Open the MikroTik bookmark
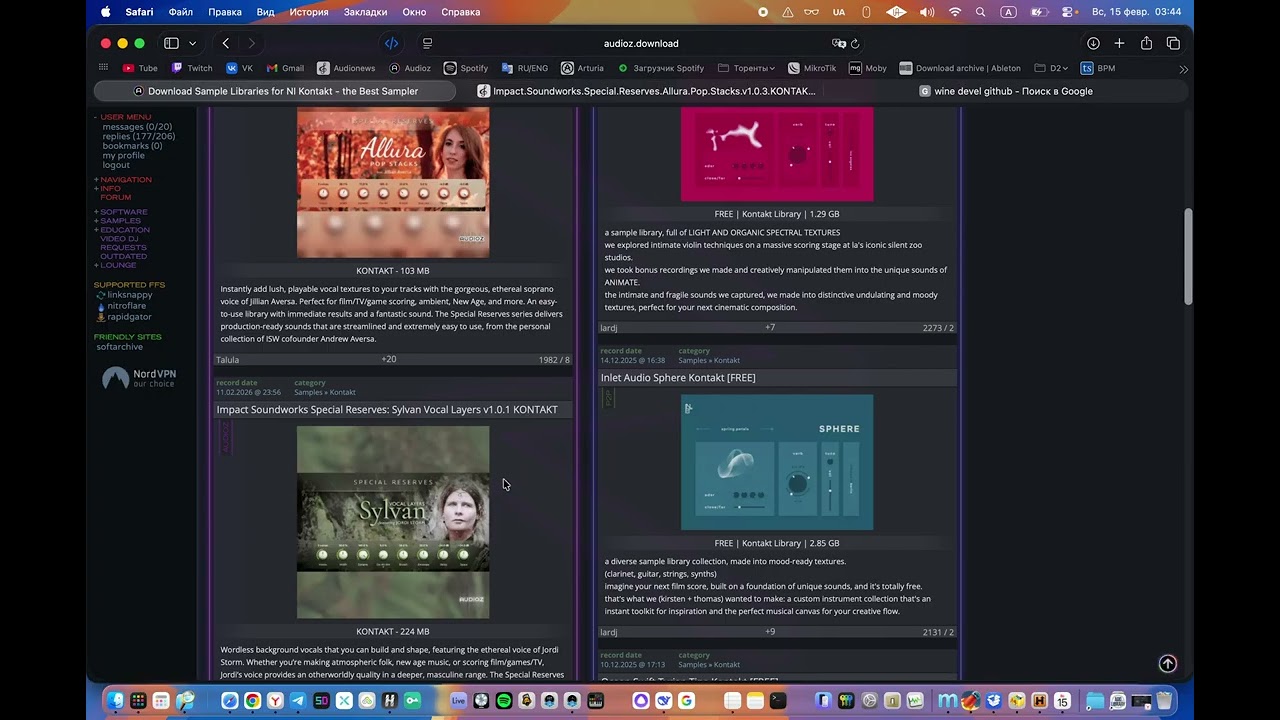 pyautogui.click(x=812, y=68)
